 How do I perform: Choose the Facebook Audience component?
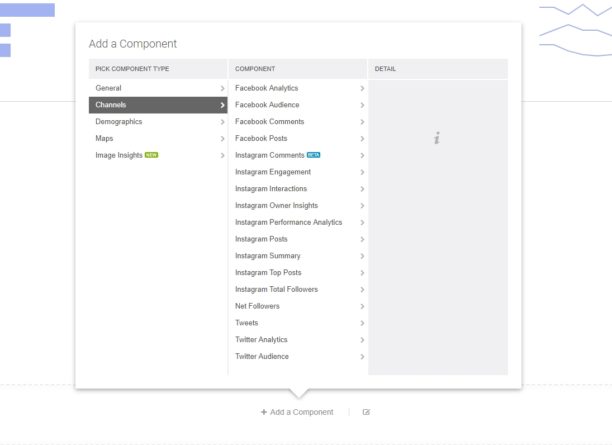pos(267,105)
